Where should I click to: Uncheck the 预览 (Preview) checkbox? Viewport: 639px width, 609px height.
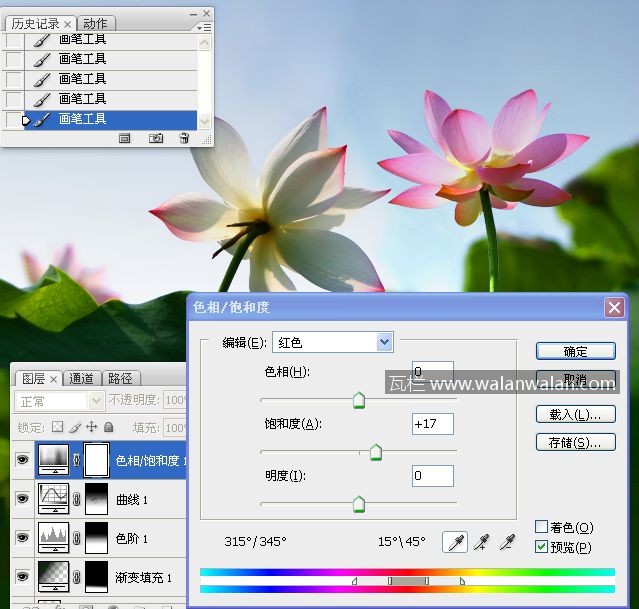tap(541, 547)
